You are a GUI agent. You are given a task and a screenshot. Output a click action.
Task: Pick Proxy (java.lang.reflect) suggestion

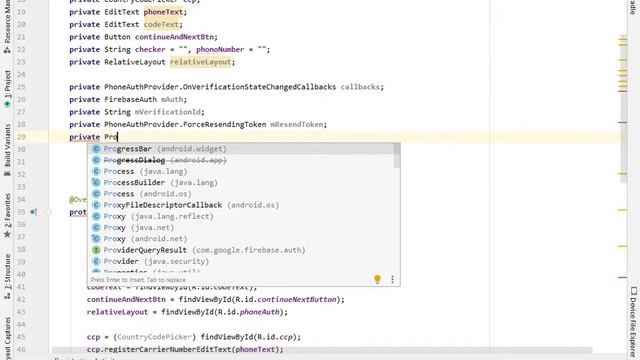(241, 216)
